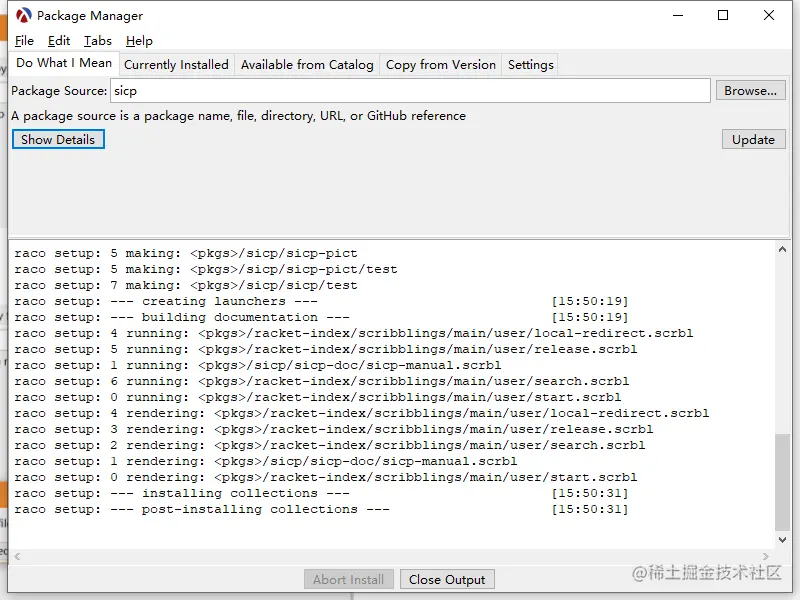
Task: Close the Package Manager window
Action: (x=769, y=15)
